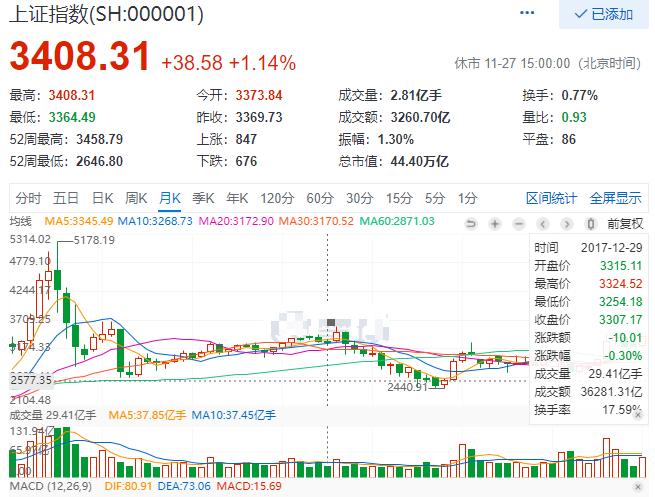Switch to the 60分 tab
The height and width of the screenshot is (497, 655).
pyautogui.click(x=320, y=198)
